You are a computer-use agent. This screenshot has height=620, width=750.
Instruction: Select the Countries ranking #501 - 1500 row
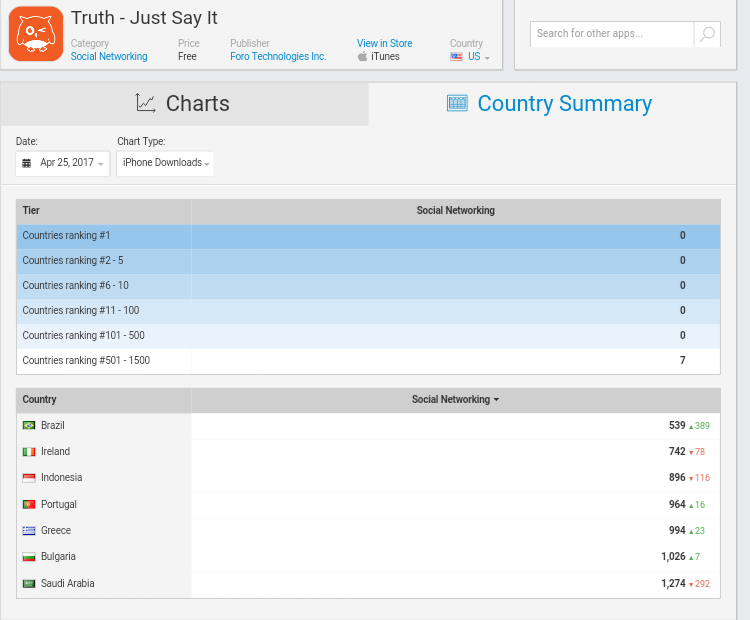(368, 361)
